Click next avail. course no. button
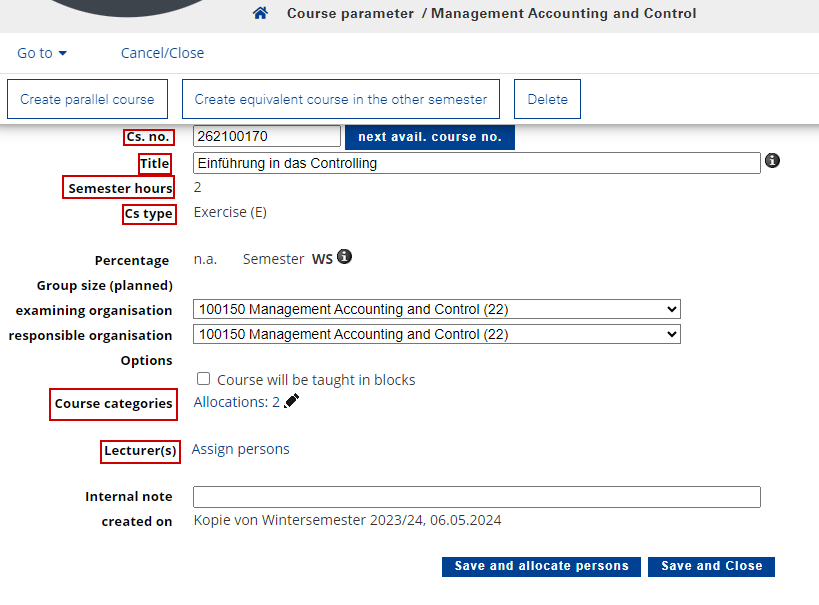 tap(430, 137)
